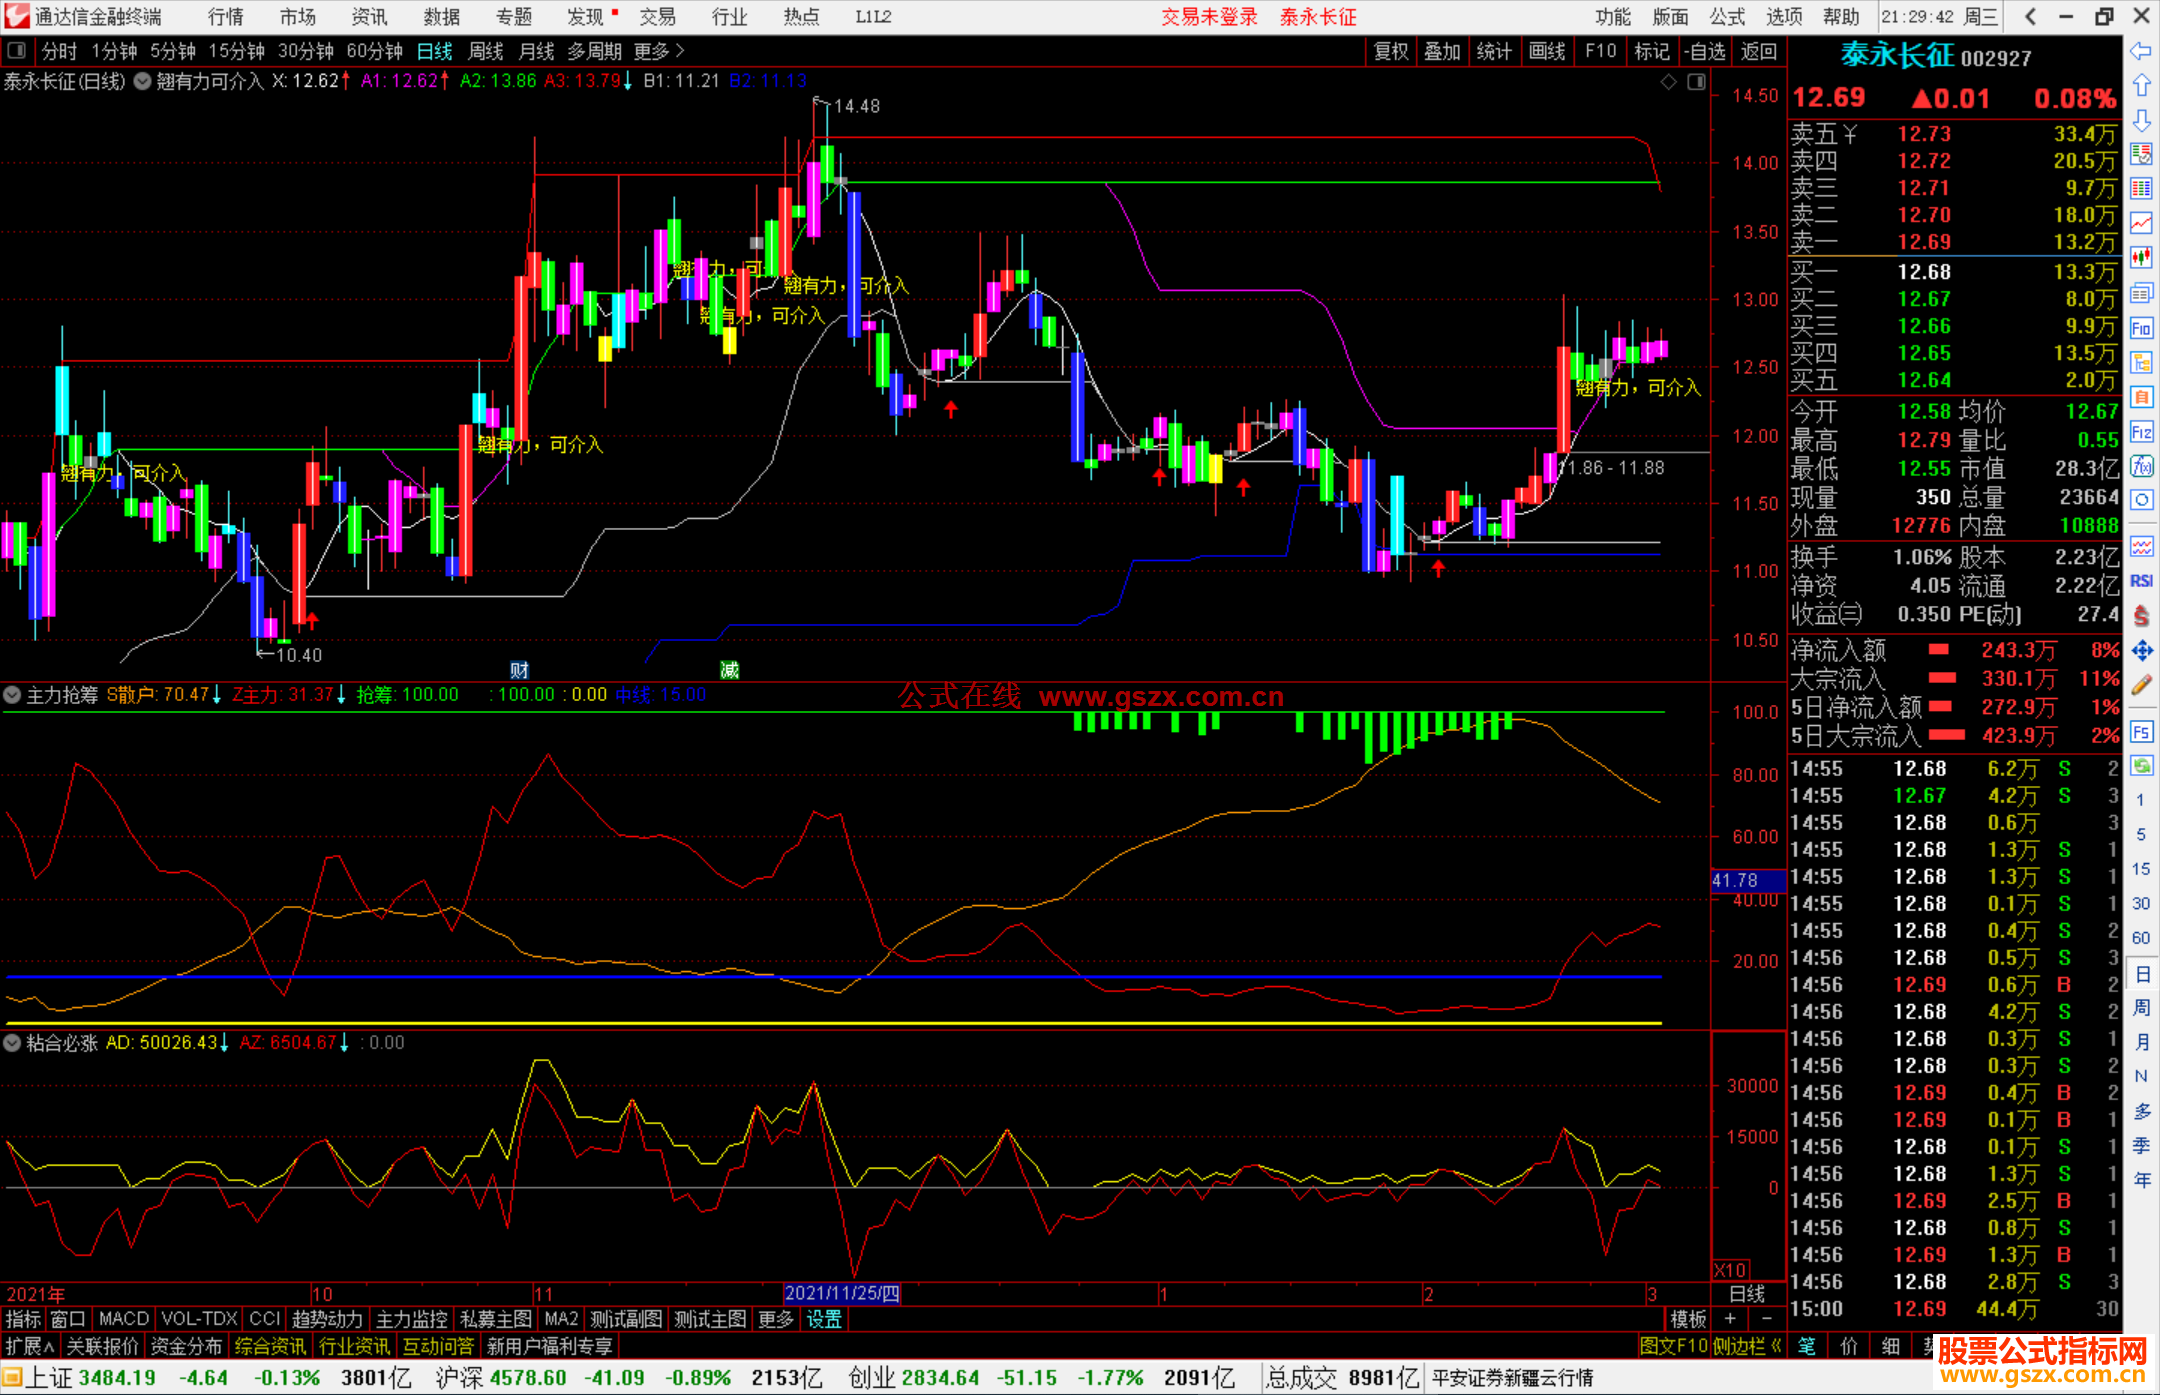This screenshot has width=2160, height=1395.
Task: Click the 设置 settings button
Action: coord(824,1319)
